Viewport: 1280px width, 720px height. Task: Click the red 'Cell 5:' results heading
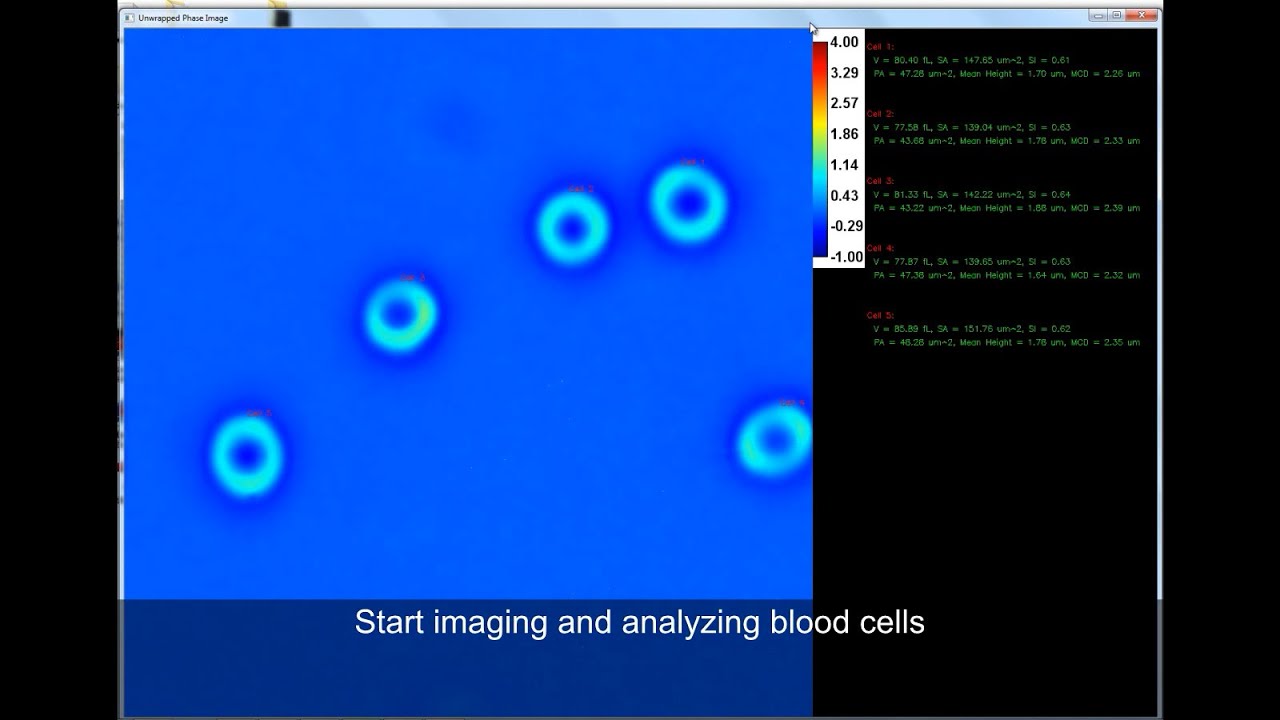[880, 315]
